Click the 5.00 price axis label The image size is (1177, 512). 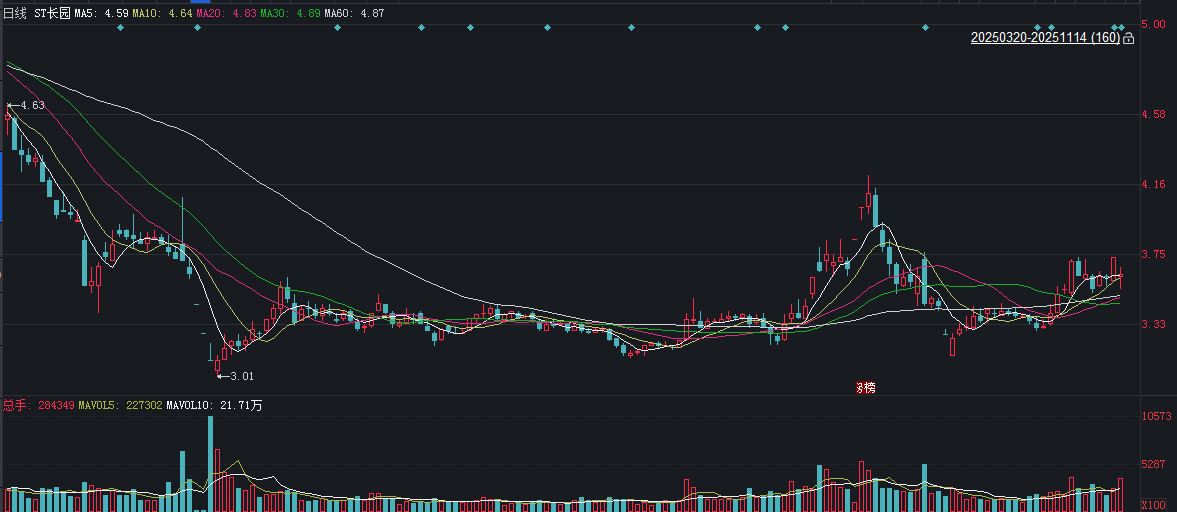click(x=1153, y=24)
